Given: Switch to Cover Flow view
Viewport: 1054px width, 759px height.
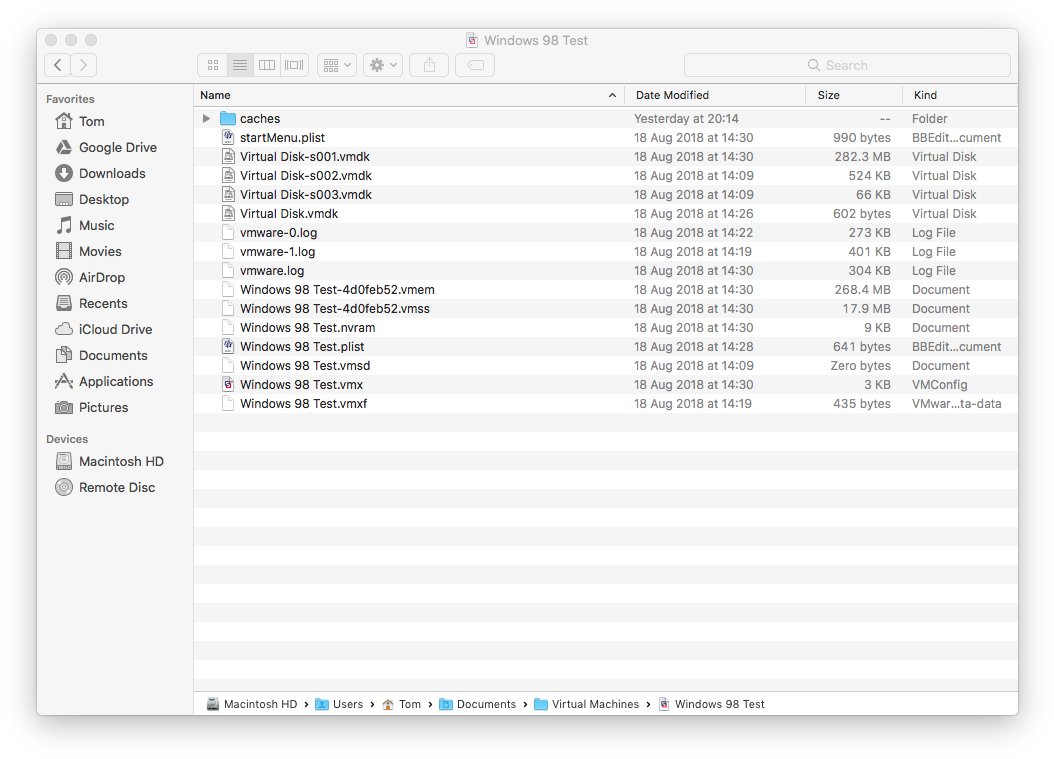Looking at the screenshot, I should 293,64.
